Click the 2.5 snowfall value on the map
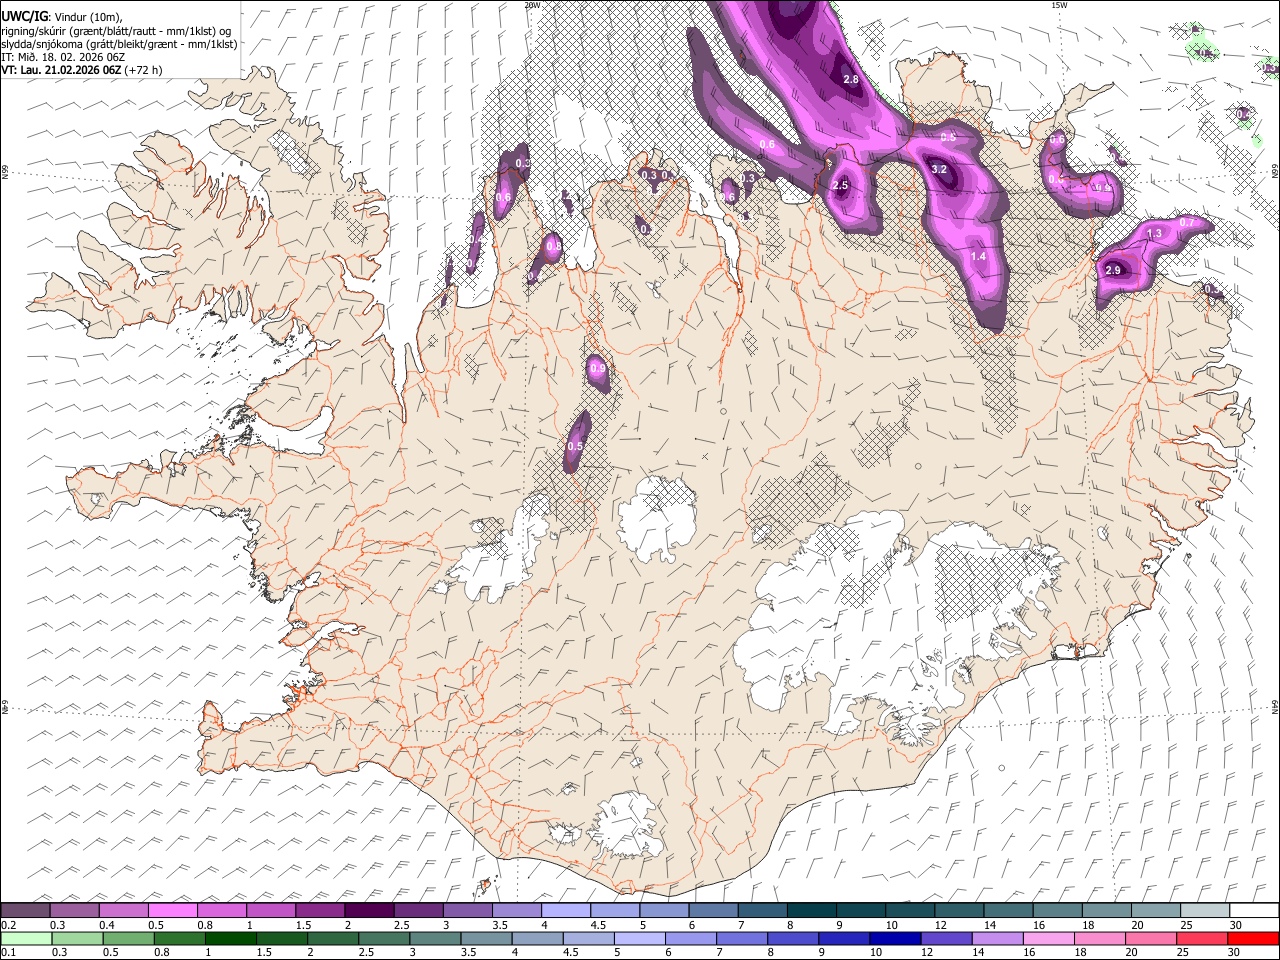The height and width of the screenshot is (960, 1280). click(x=840, y=186)
